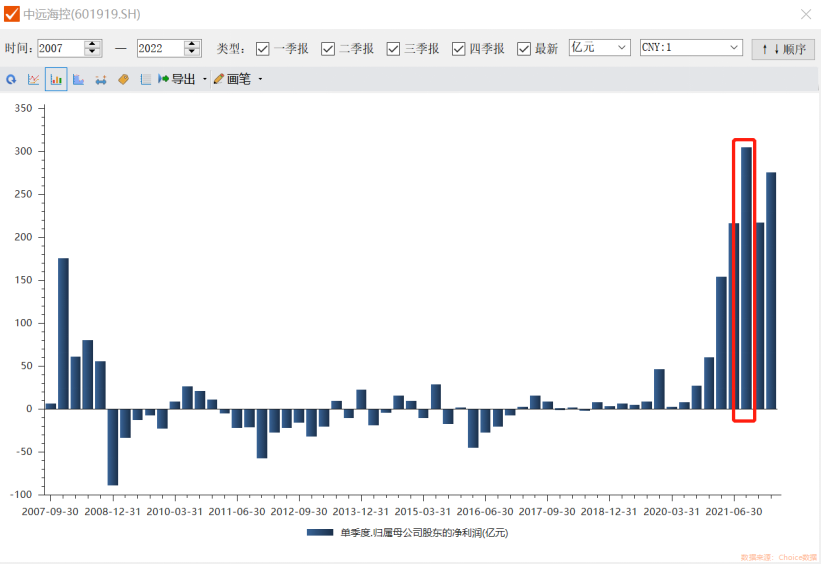
Task: Close the 中远海控 chart window
Action: (806, 14)
